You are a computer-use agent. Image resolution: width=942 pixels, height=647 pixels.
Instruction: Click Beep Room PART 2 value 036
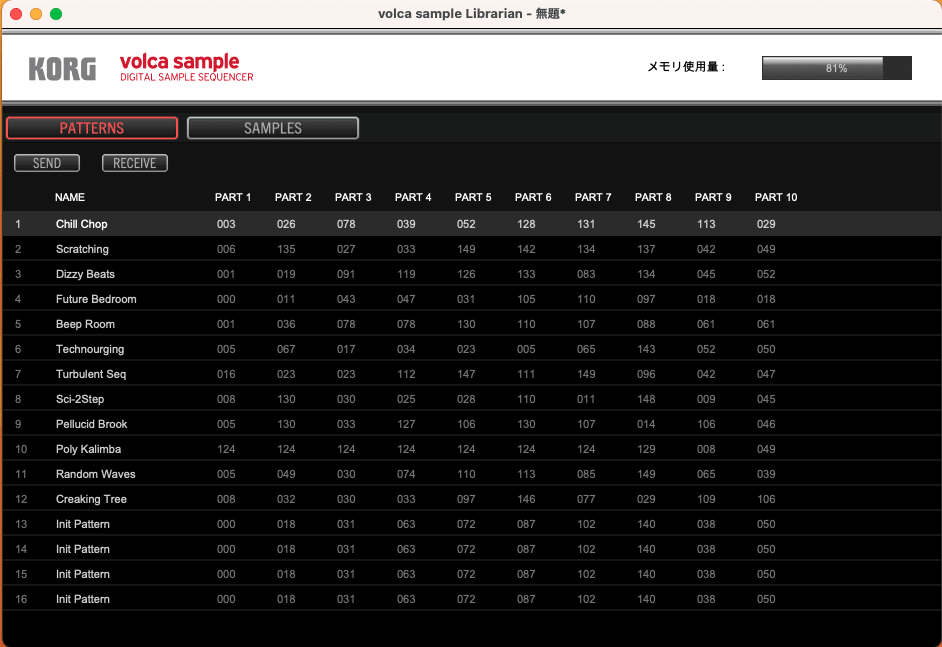(x=286, y=324)
